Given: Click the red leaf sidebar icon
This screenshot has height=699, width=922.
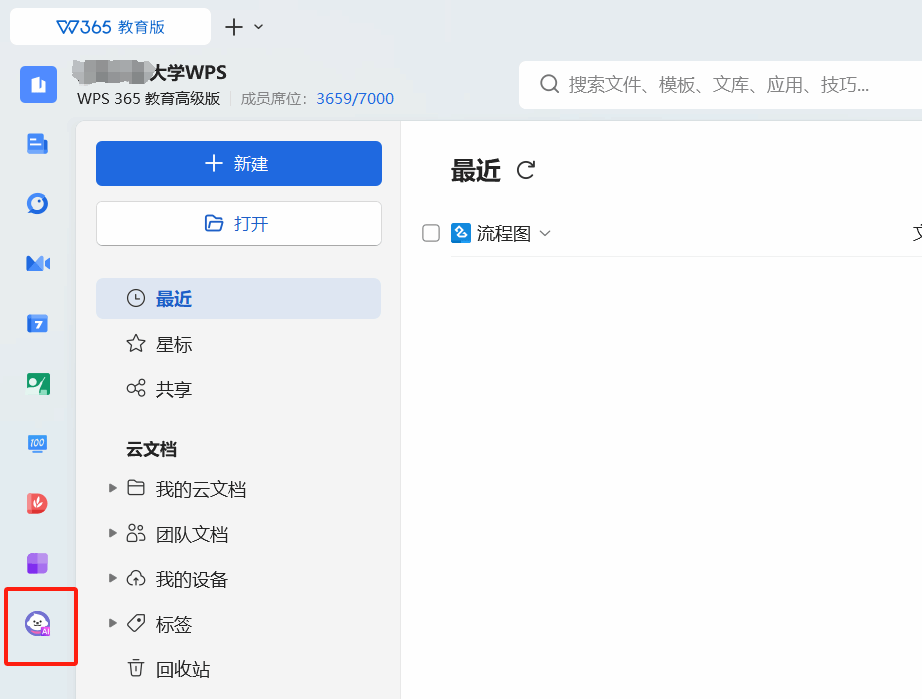Looking at the screenshot, I should point(38,503).
